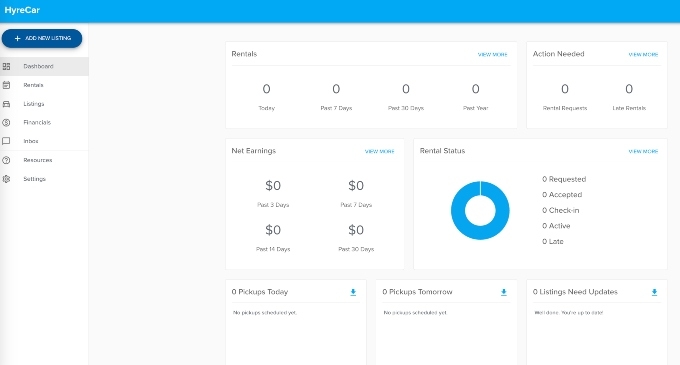Download the Pickups Today list
The width and height of the screenshot is (680, 365).
[x=353, y=292]
